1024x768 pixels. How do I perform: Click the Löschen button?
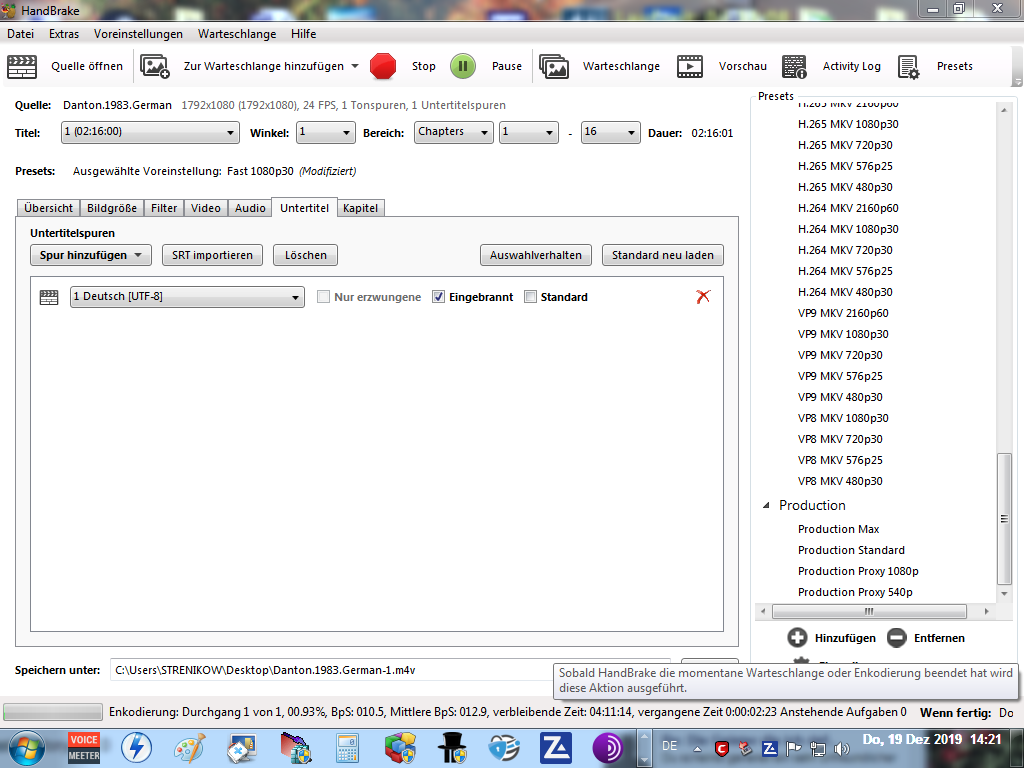(x=306, y=255)
